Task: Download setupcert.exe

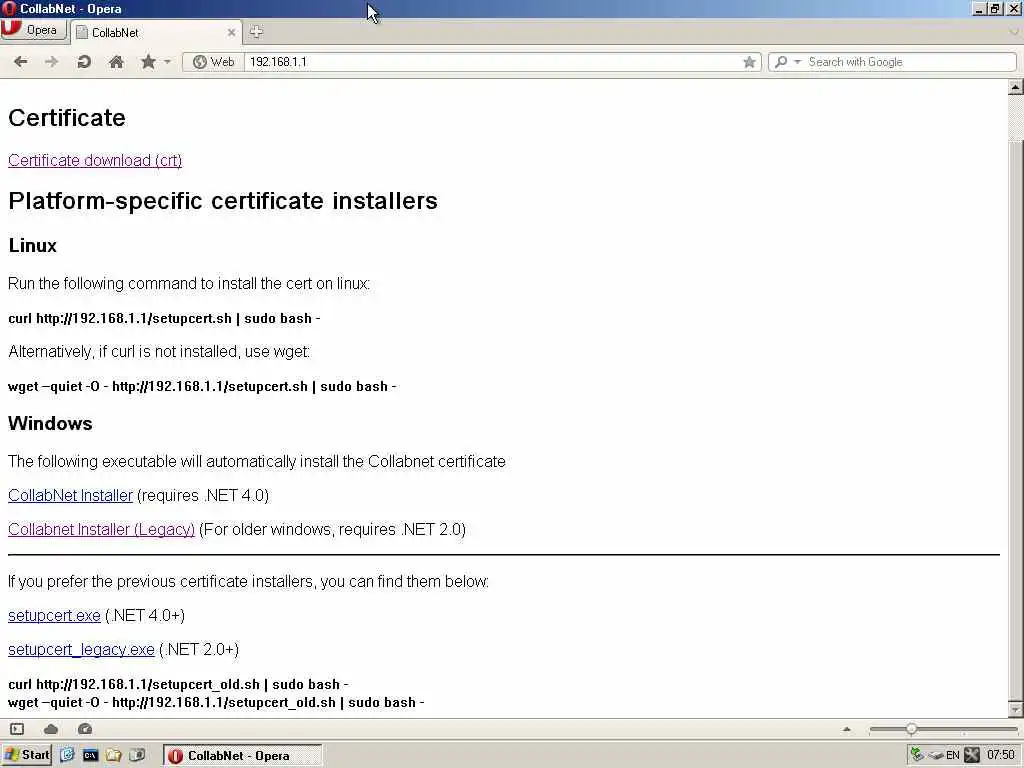Action: [54, 616]
